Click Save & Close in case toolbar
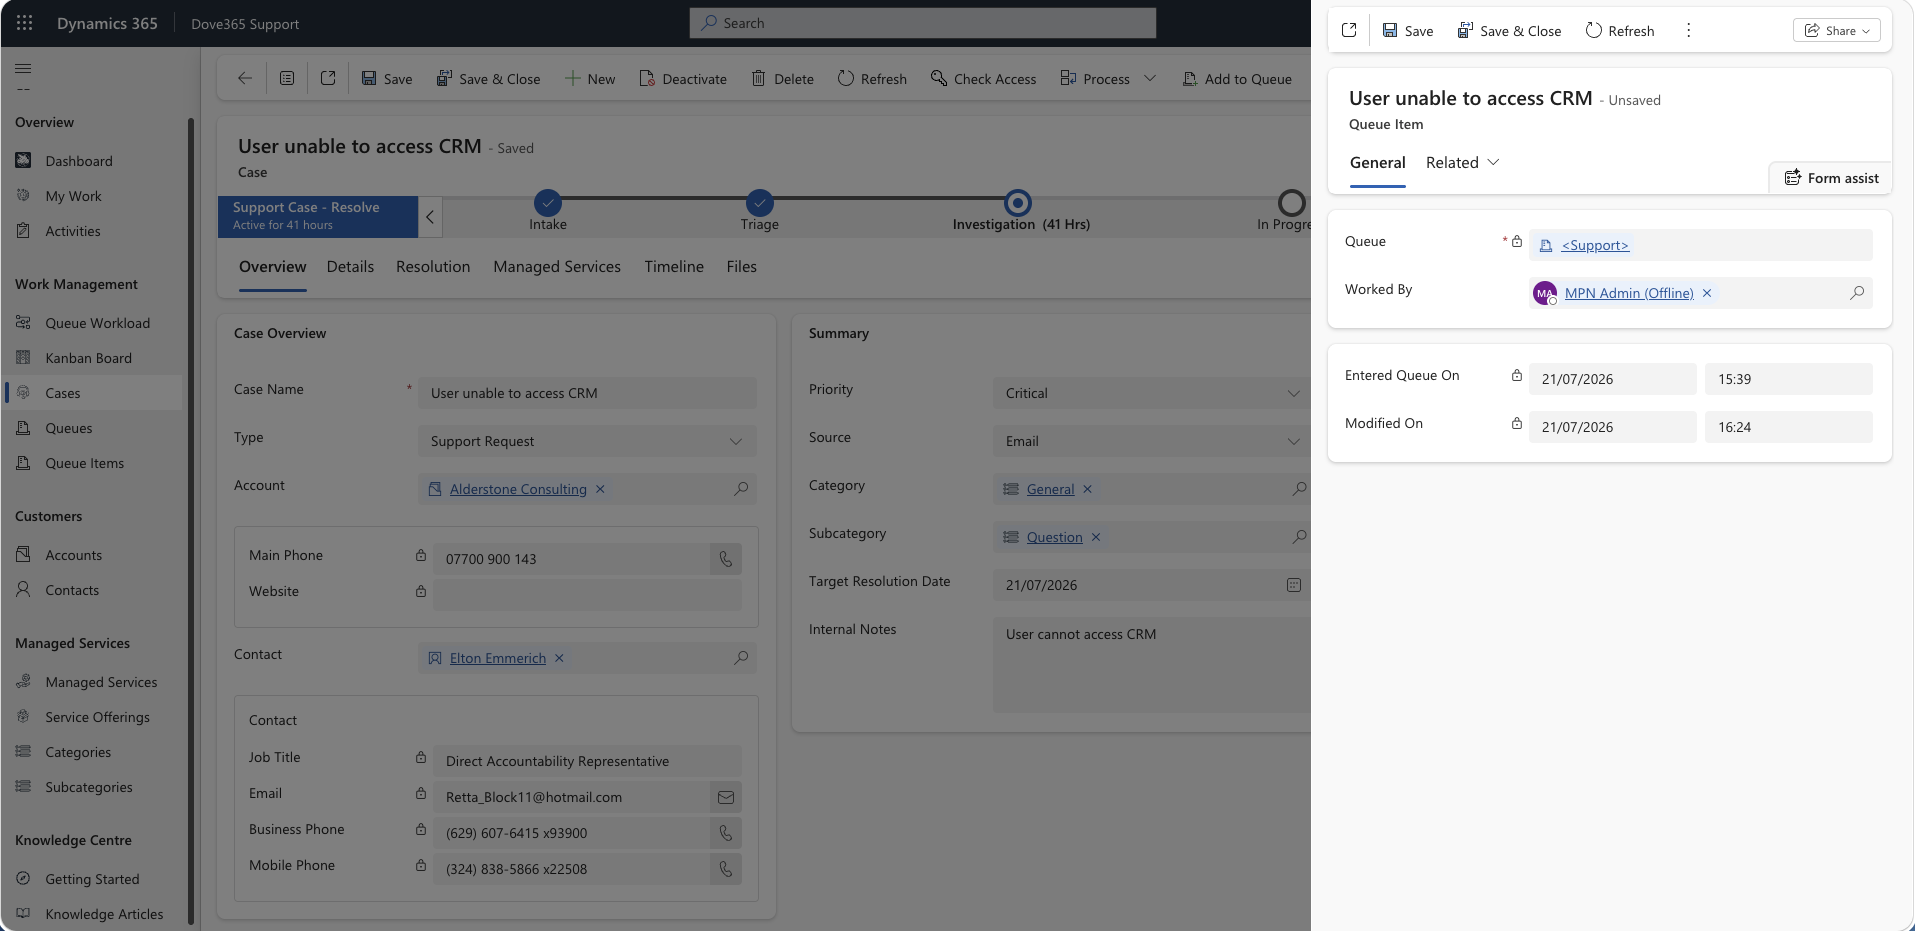Image resolution: width=1915 pixels, height=931 pixels. point(489,79)
